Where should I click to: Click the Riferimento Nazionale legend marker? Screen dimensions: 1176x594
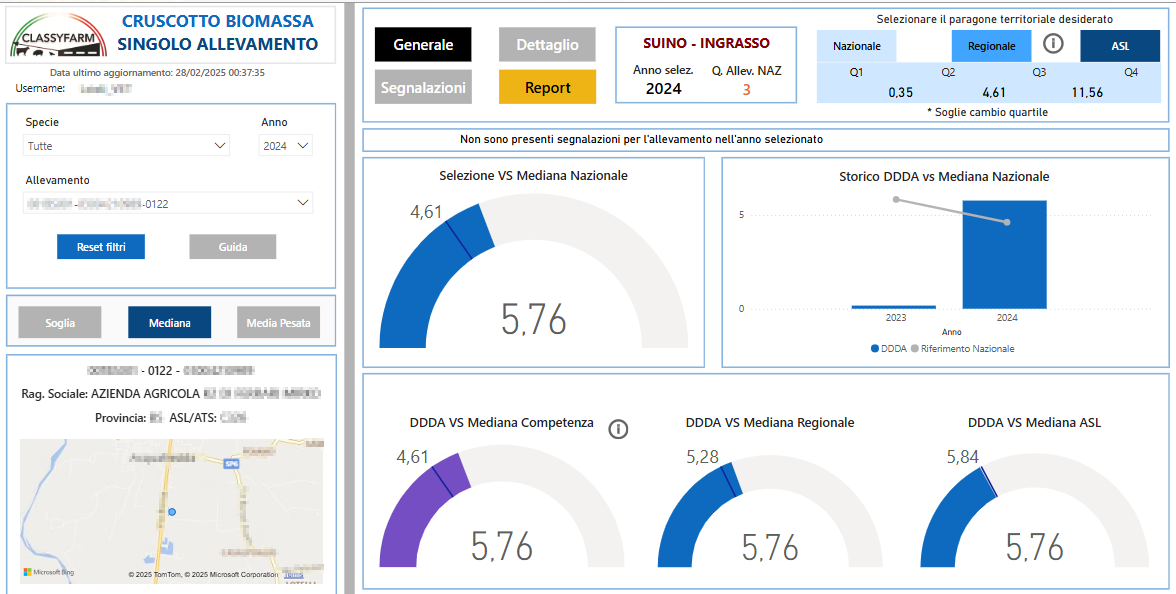click(914, 349)
